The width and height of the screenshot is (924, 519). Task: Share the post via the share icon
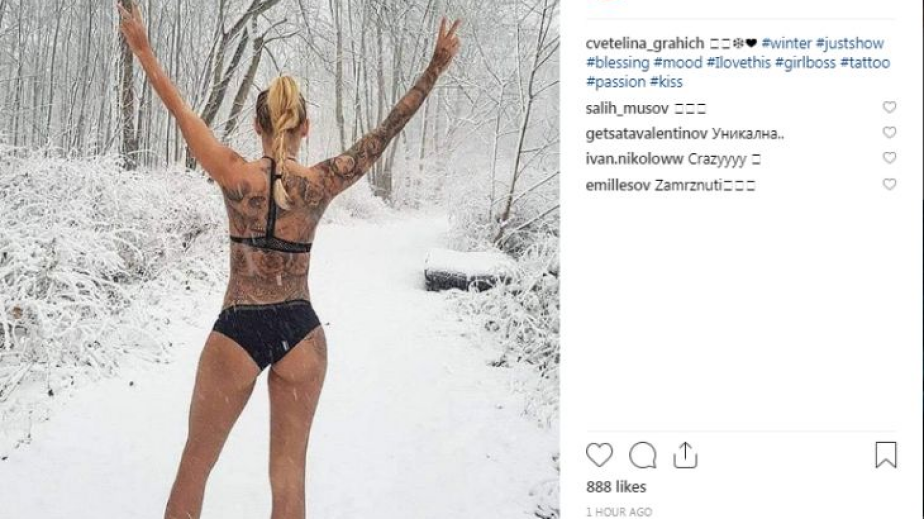pyautogui.click(x=685, y=455)
